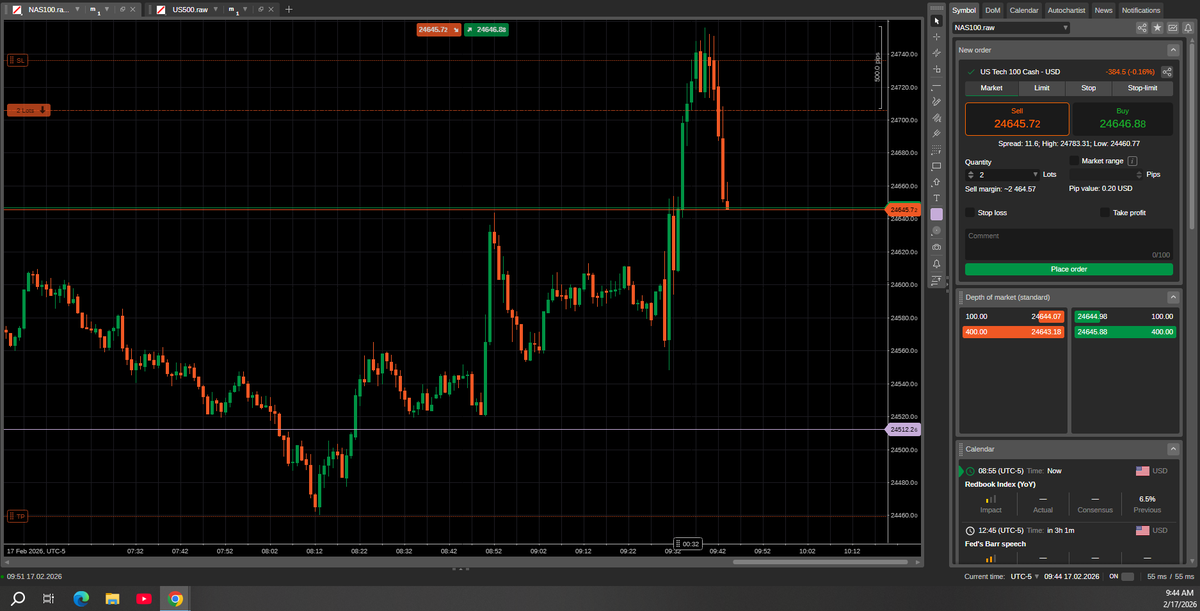This screenshot has width=1200, height=611.
Task: Switch to the Calendar tab
Action: 1024,10
